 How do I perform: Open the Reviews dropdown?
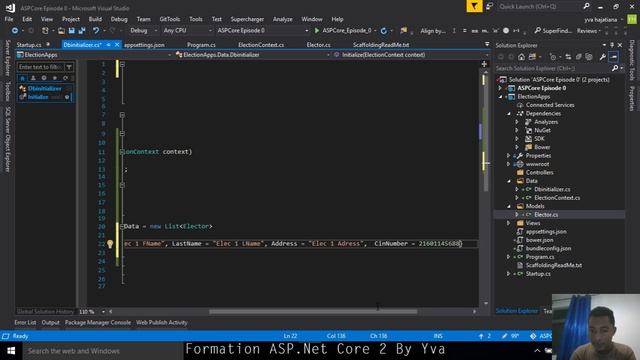coord(589,31)
